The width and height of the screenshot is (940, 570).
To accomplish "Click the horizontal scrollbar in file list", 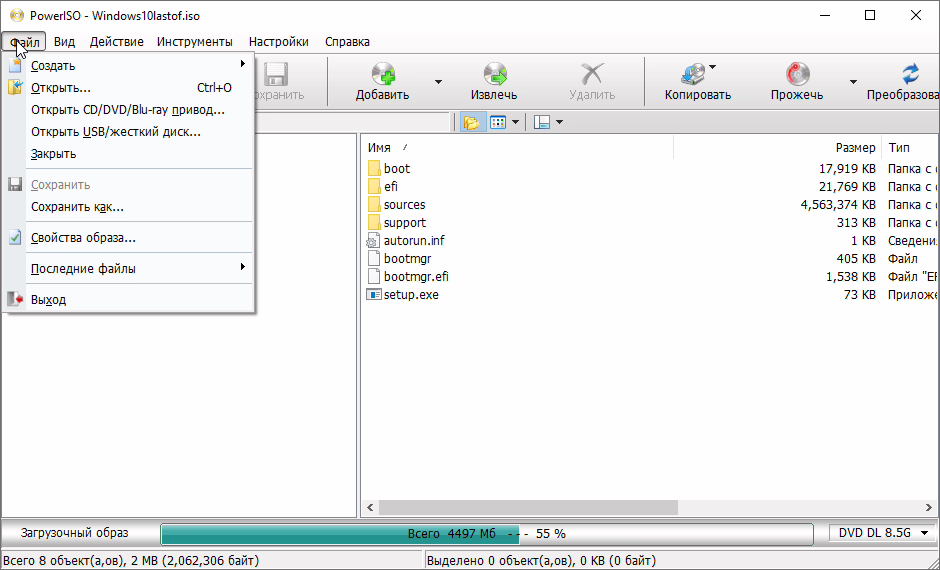I will [528, 507].
